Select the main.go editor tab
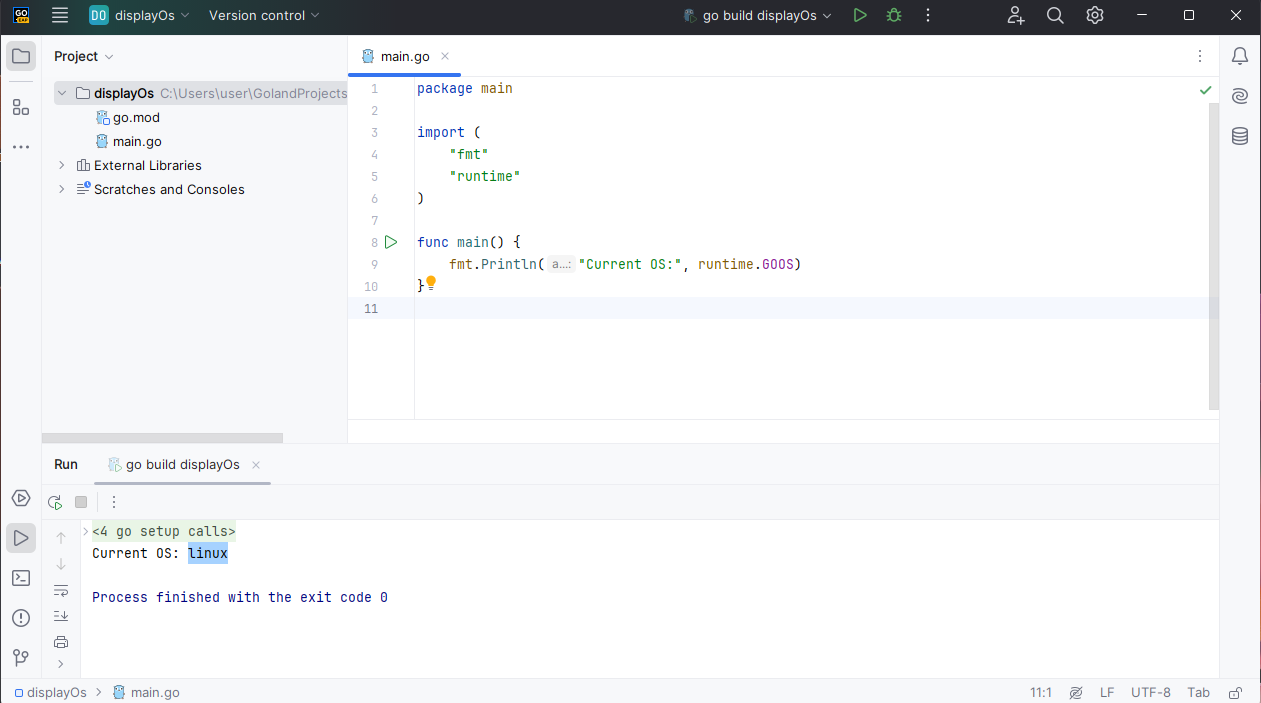1261x703 pixels. pos(404,56)
